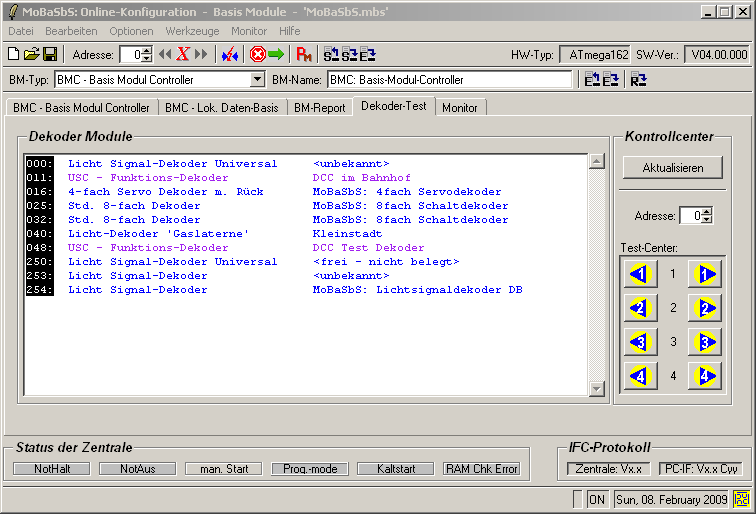Click the red X toolbar icon
Image resolution: width=756 pixels, height=514 pixels.
click(183, 54)
